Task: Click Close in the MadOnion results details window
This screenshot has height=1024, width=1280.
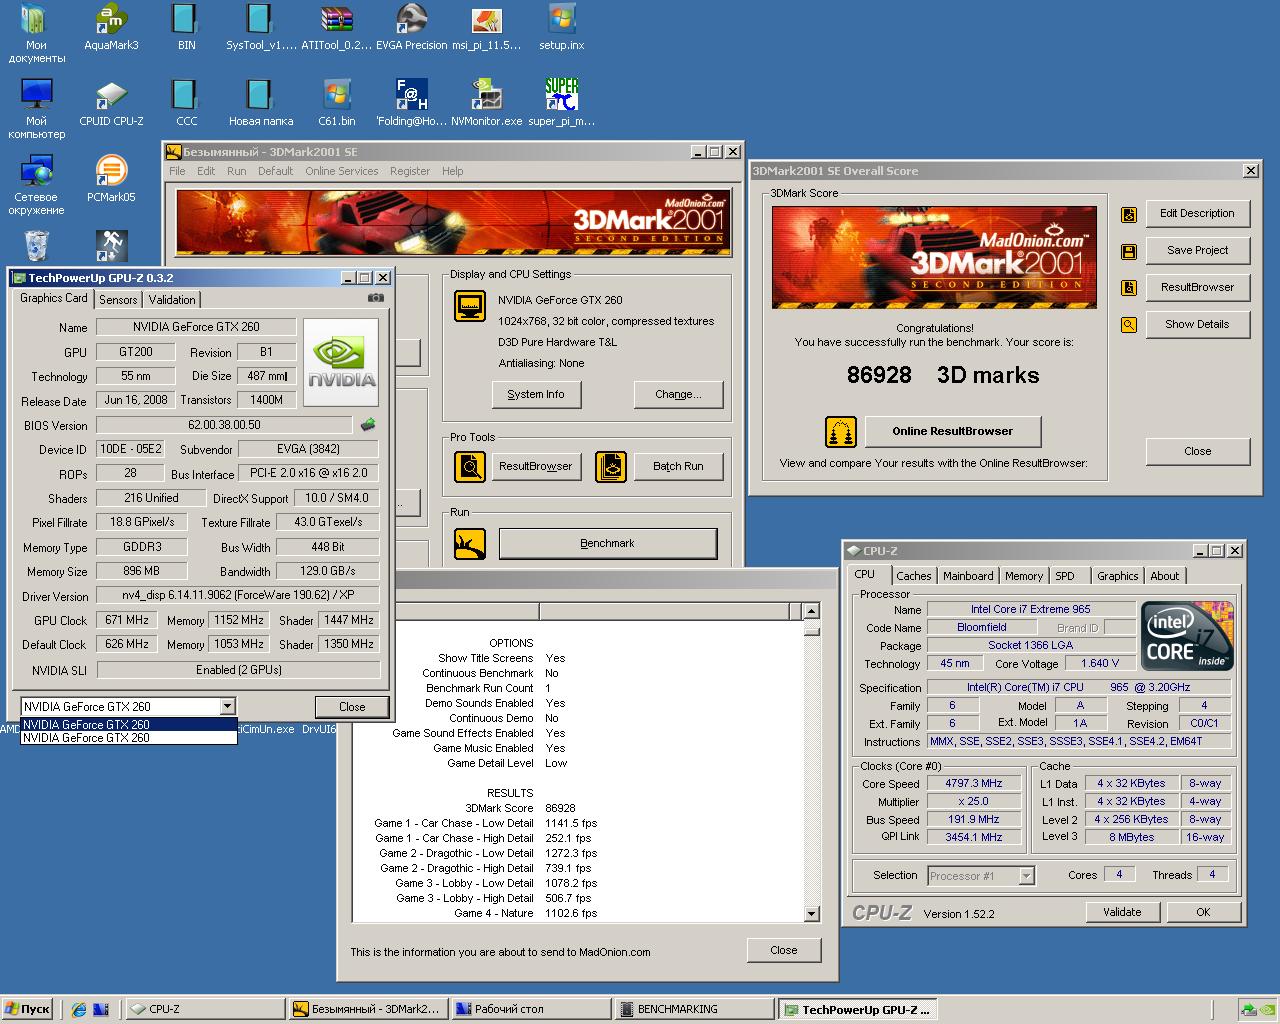Action: (783, 950)
